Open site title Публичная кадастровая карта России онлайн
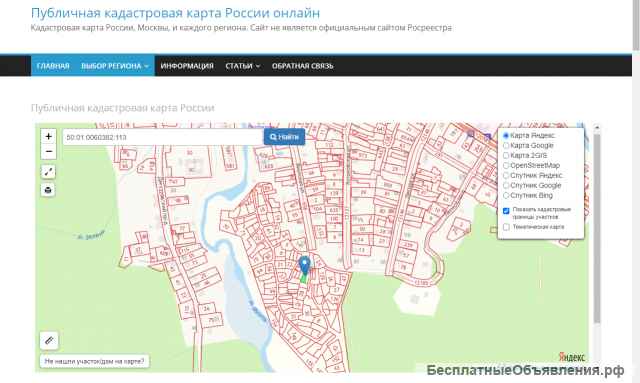Viewport: 640px width, 383px height. (176, 13)
